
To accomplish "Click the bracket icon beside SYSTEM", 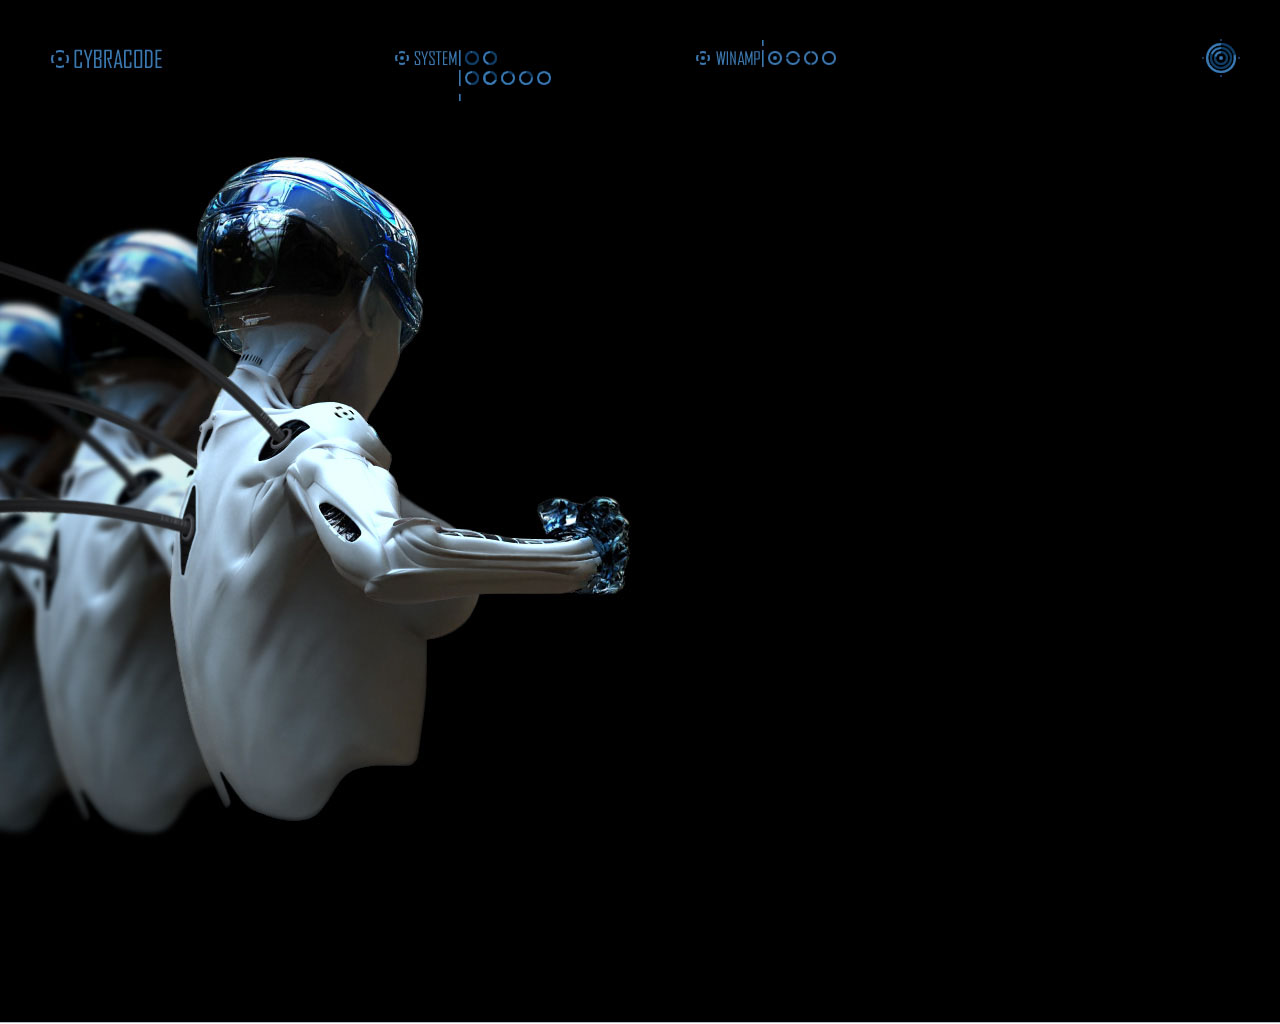I will [x=402, y=58].
